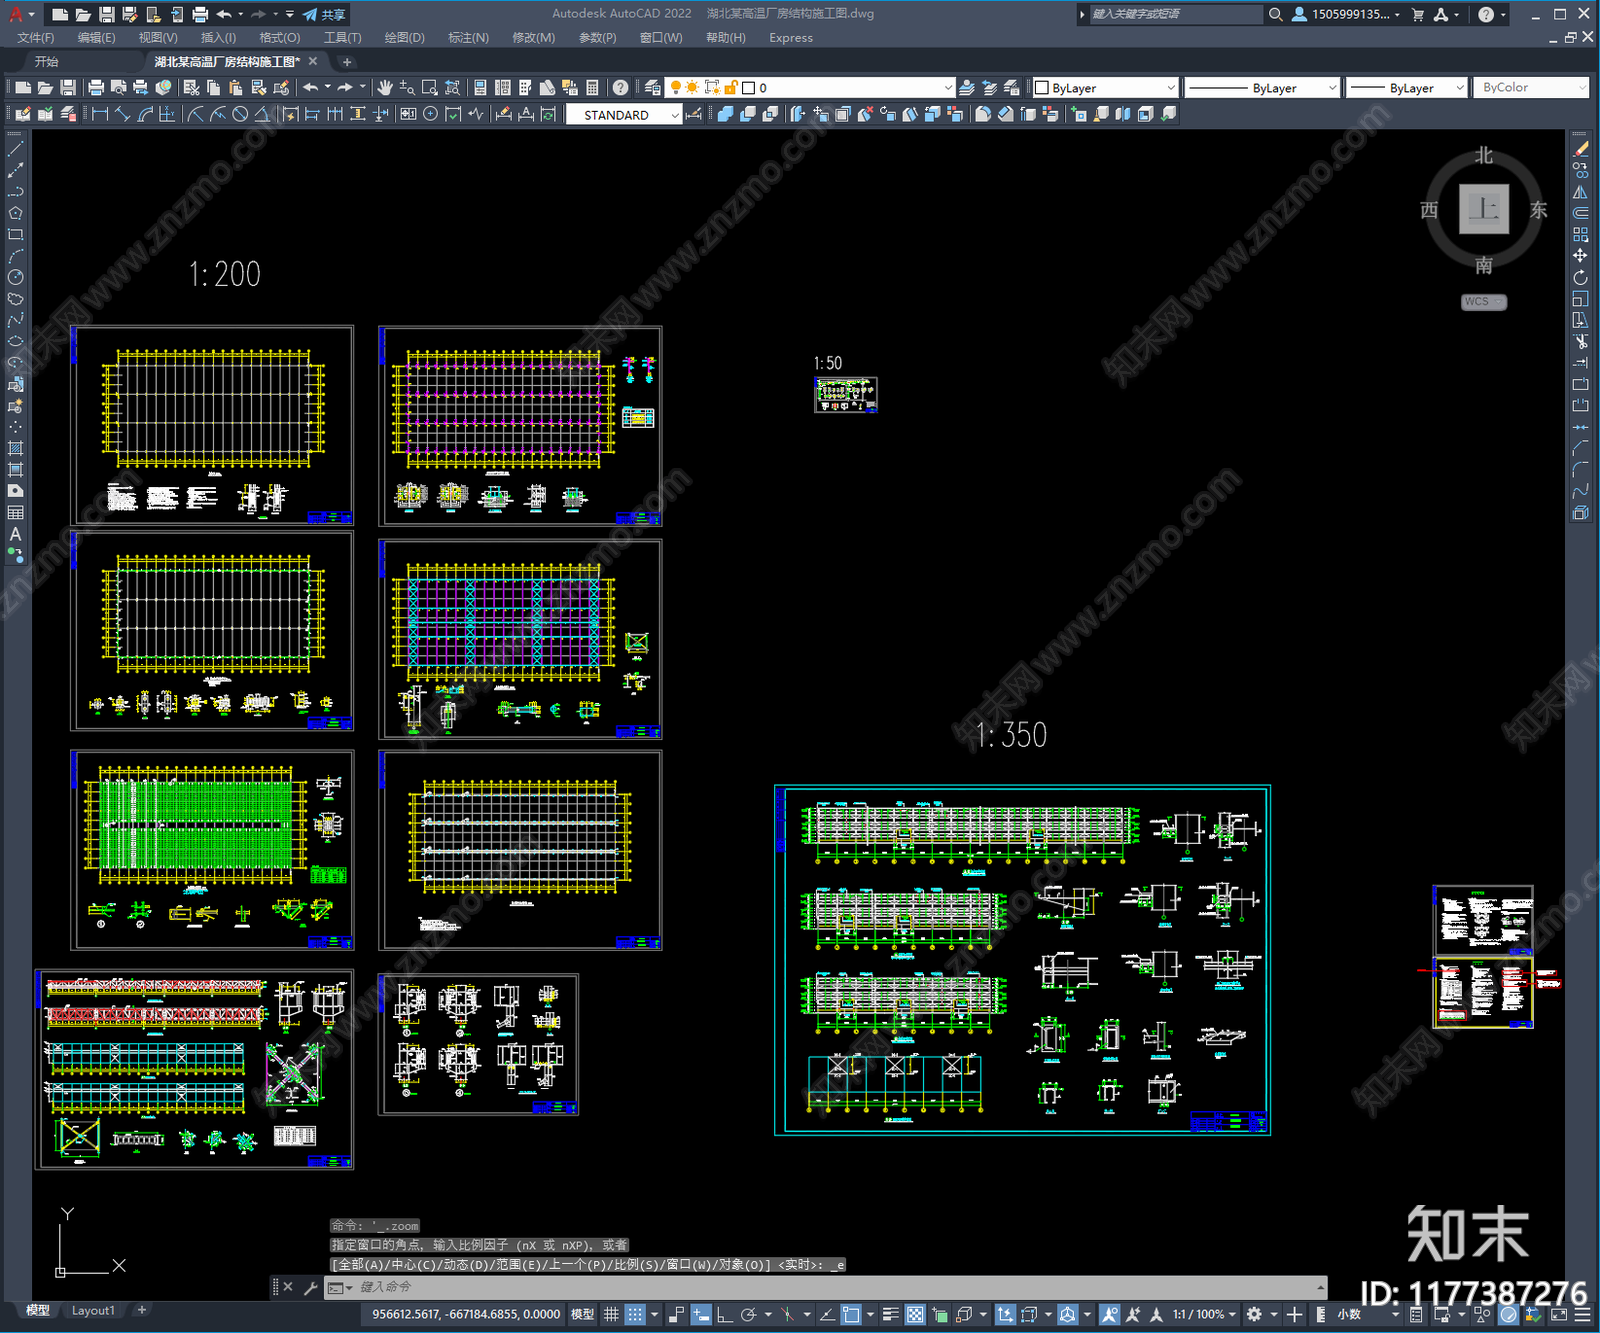Toggle lineweight display in the status bar

click(890, 1314)
